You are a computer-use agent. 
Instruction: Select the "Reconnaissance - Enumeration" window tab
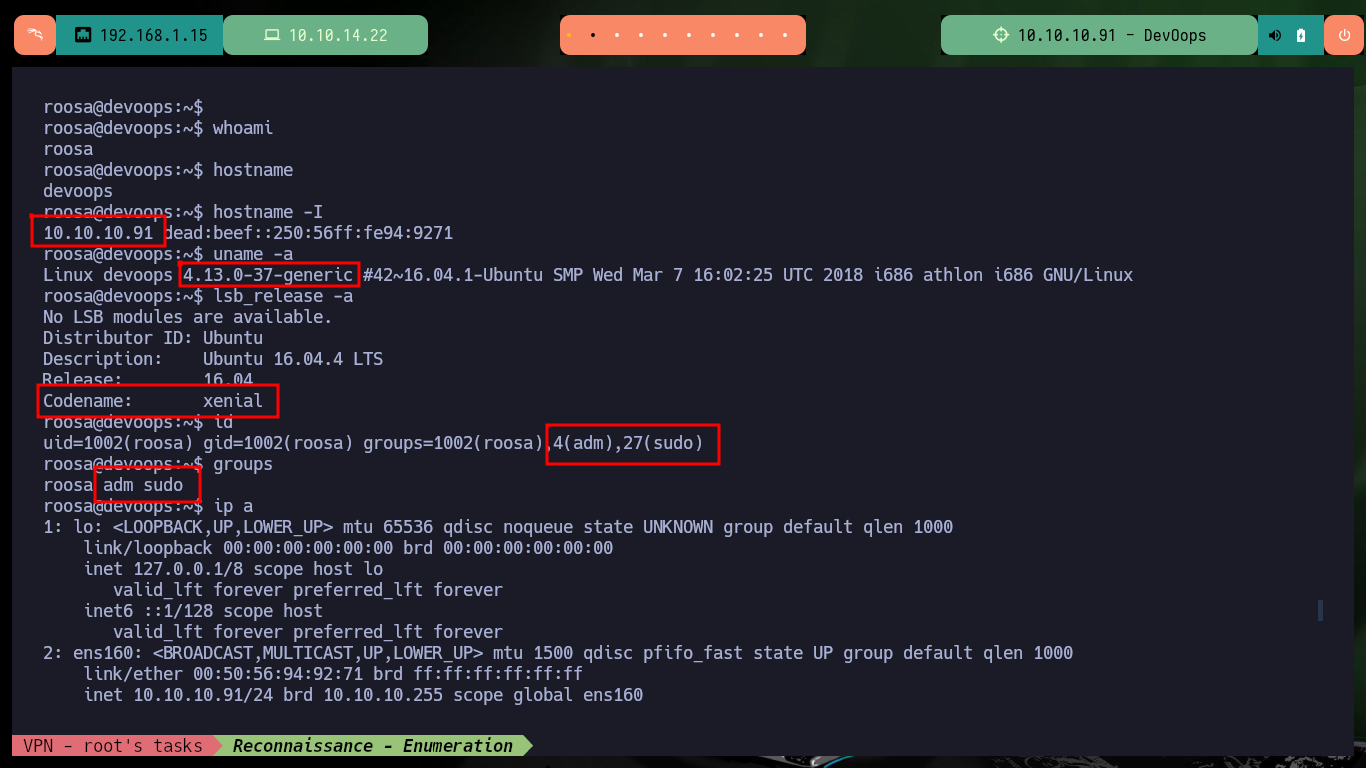click(373, 745)
